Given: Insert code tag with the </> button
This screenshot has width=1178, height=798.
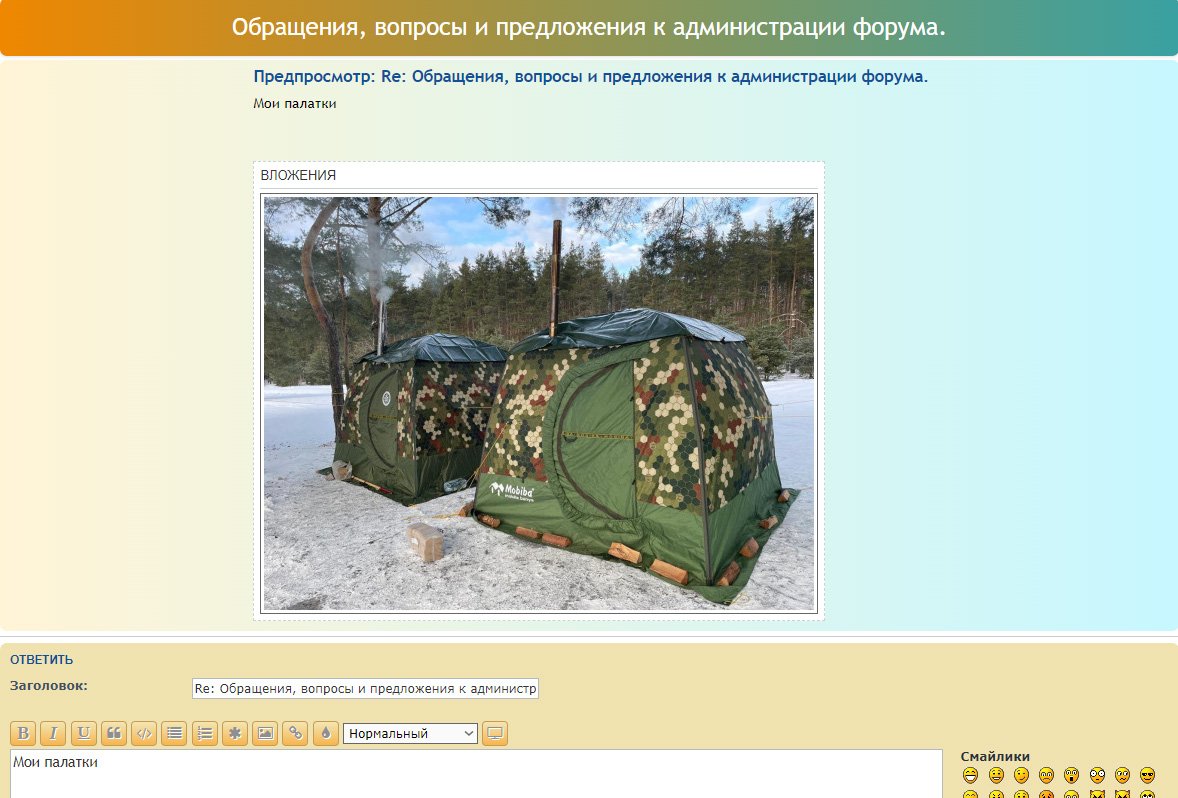Looking at the screenshot, I should pyautogui.click(x=145, y=733).
